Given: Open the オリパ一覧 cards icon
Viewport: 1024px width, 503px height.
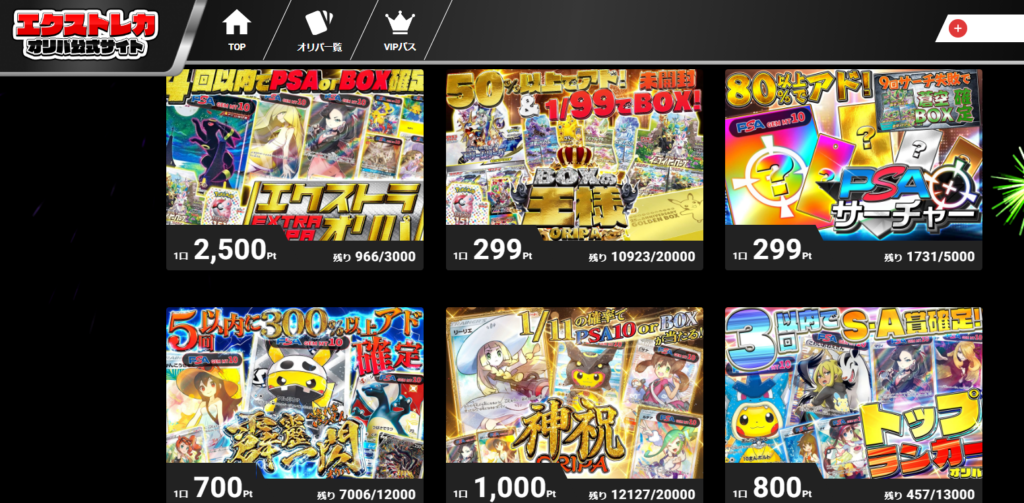Looking at the screenshot, I should 319,23.
